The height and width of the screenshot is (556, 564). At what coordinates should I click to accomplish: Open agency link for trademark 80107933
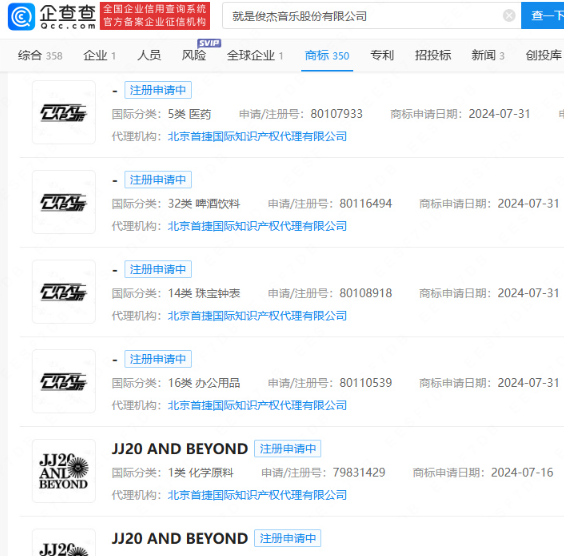tap(257, 136)
